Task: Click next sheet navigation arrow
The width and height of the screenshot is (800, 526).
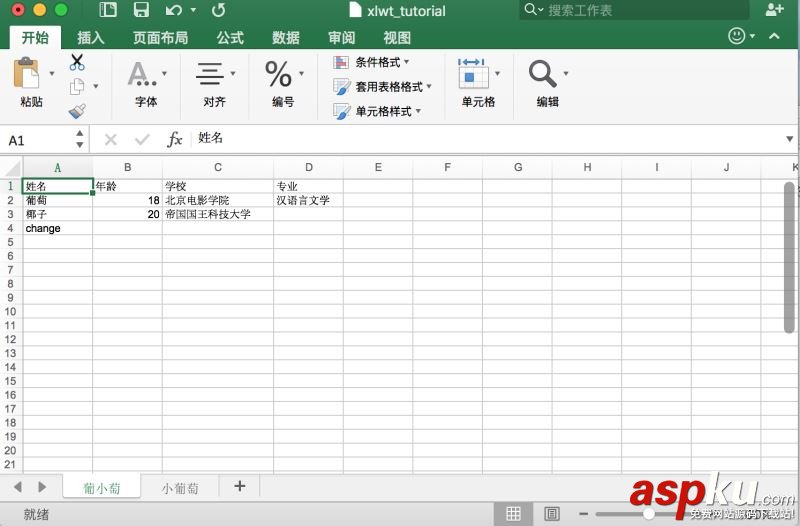Action: coord(42,487)
